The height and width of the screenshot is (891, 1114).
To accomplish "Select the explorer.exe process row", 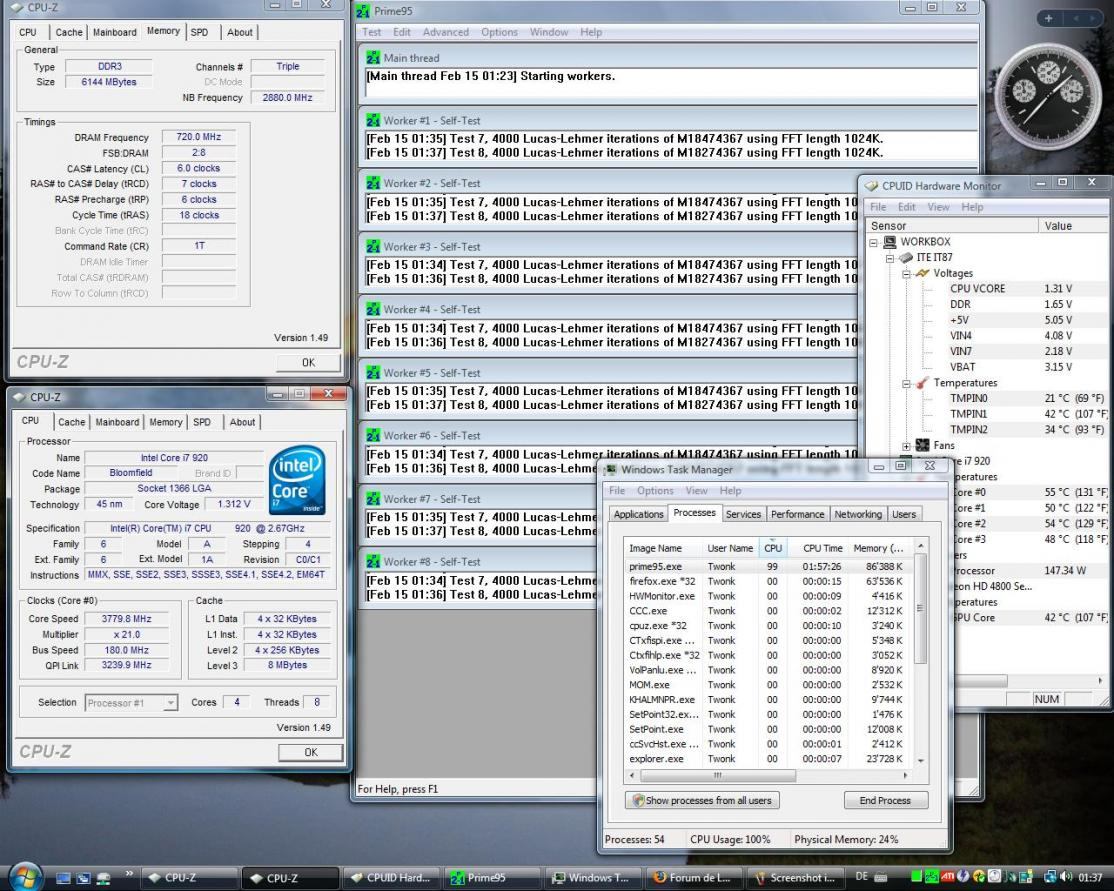I will [767, 759].
